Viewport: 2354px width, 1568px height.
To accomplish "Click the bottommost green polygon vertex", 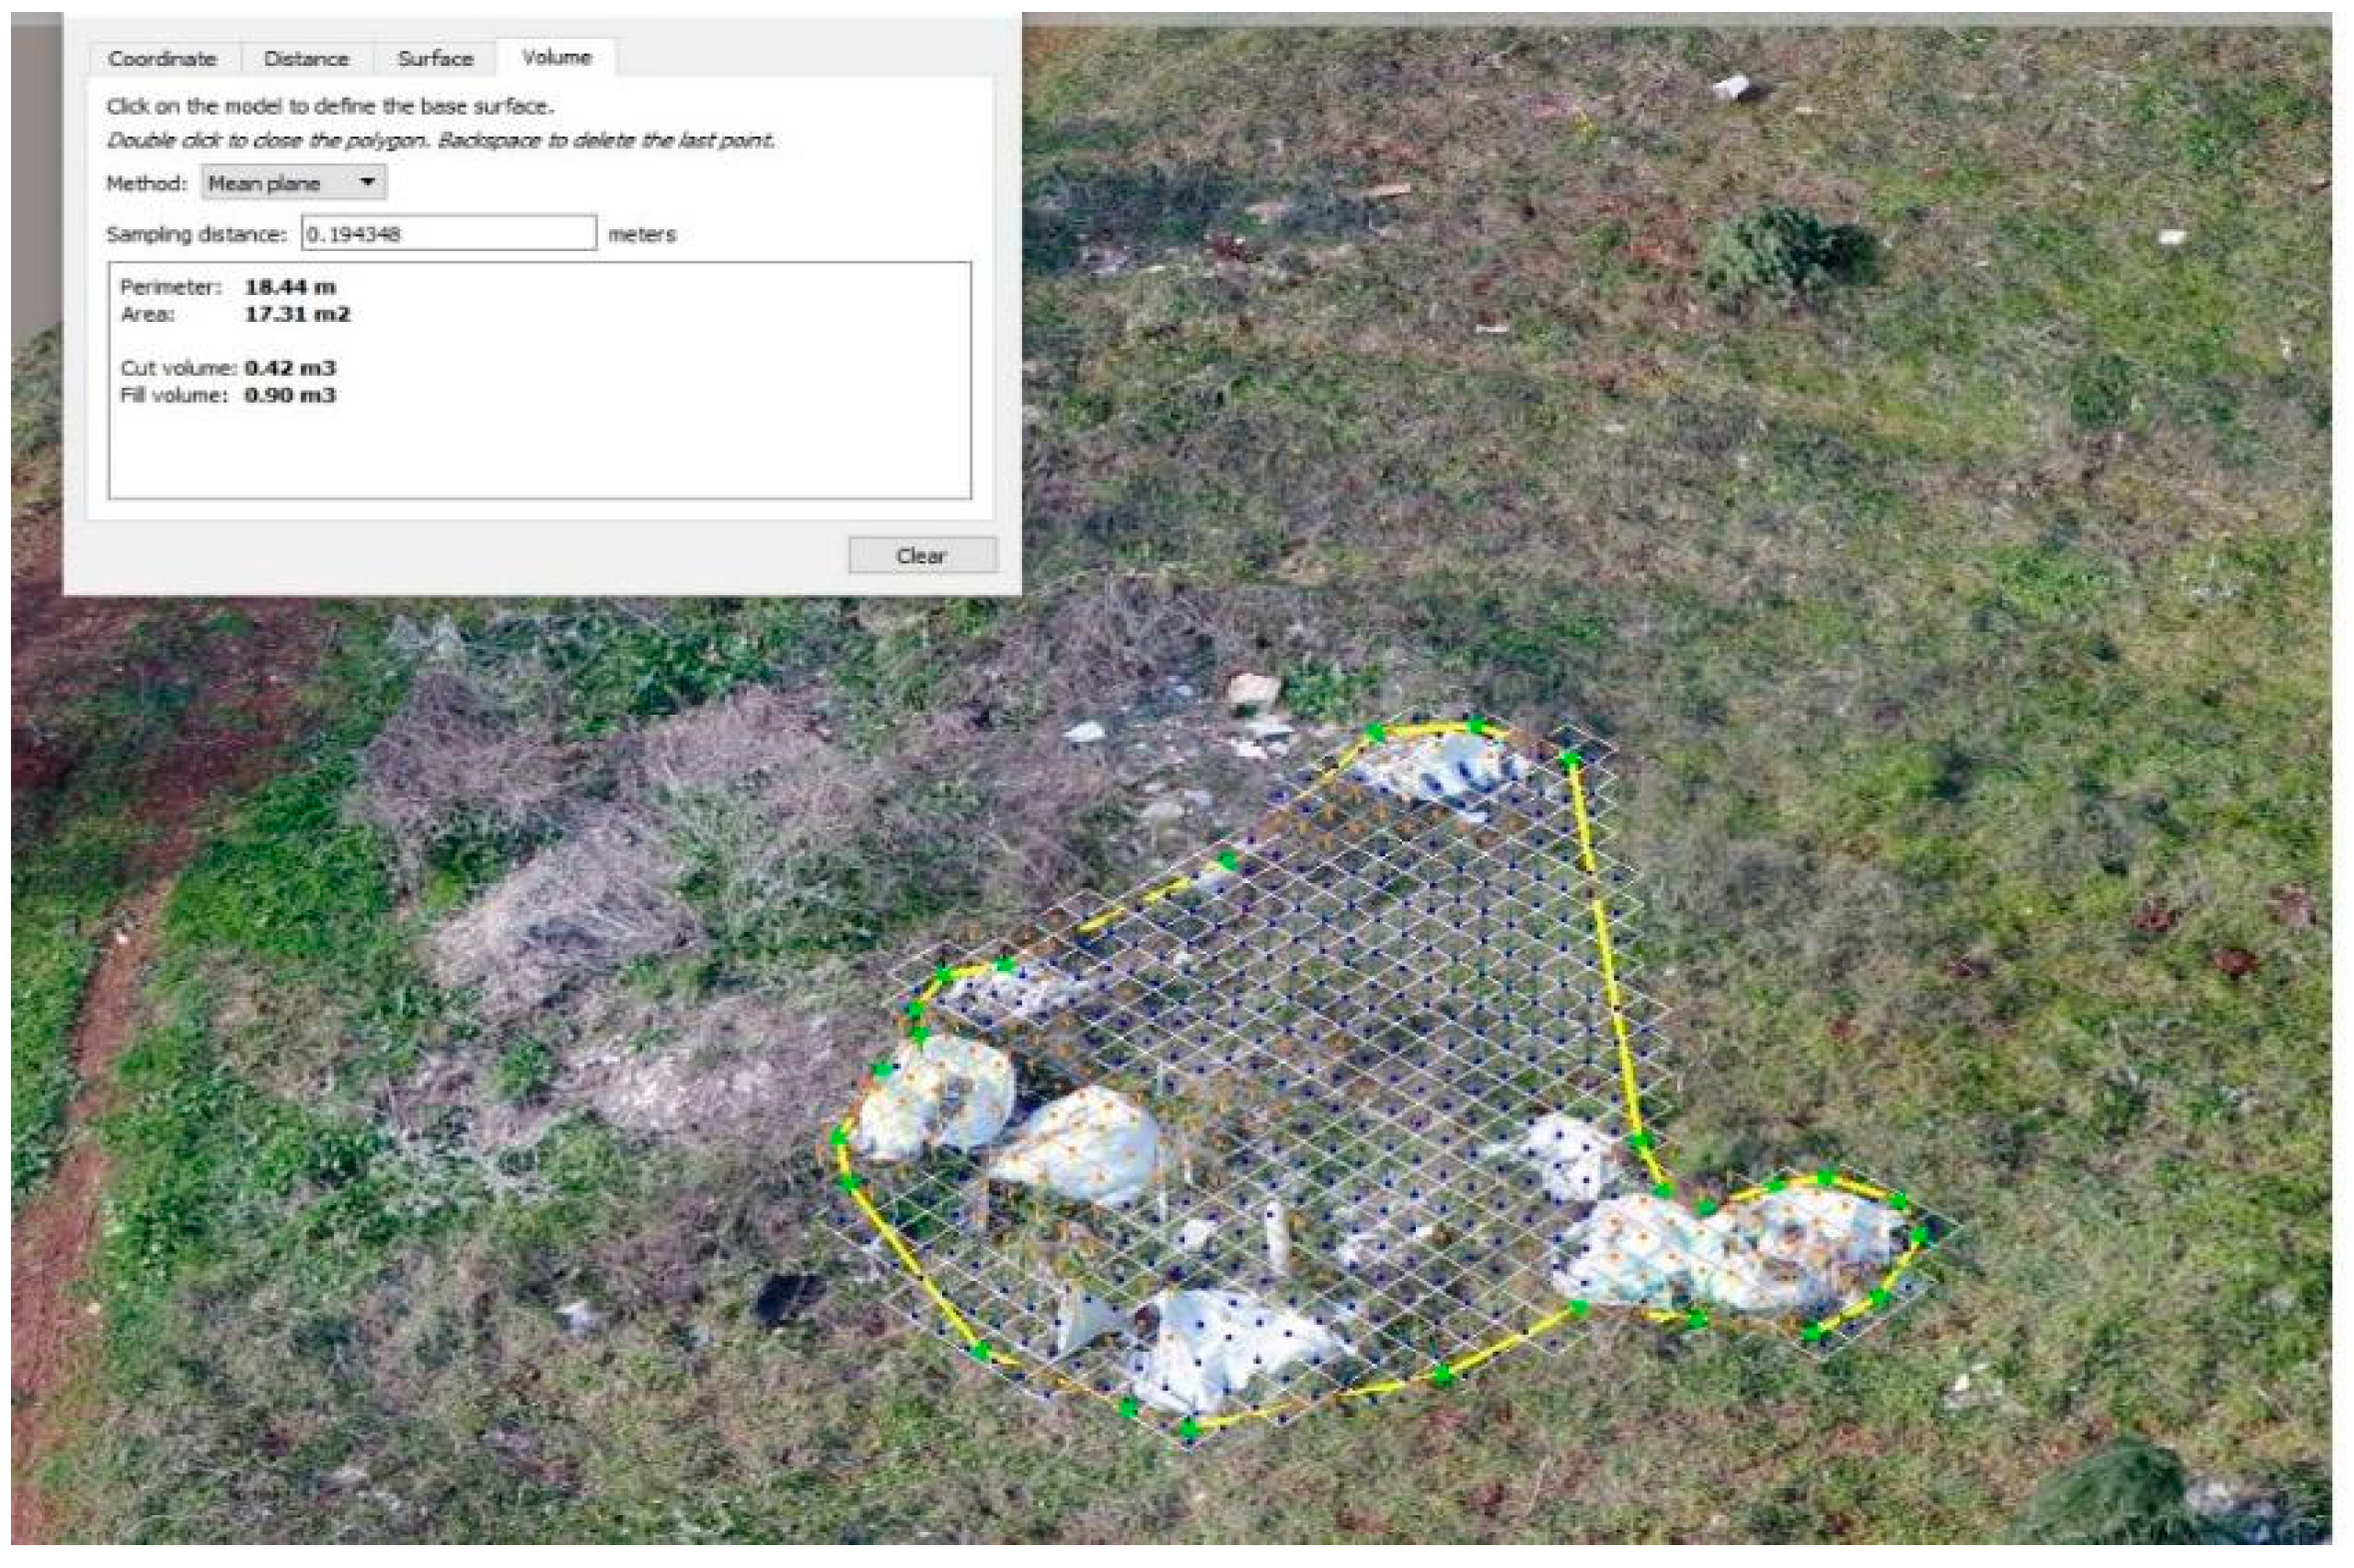I will 1188,1429.
